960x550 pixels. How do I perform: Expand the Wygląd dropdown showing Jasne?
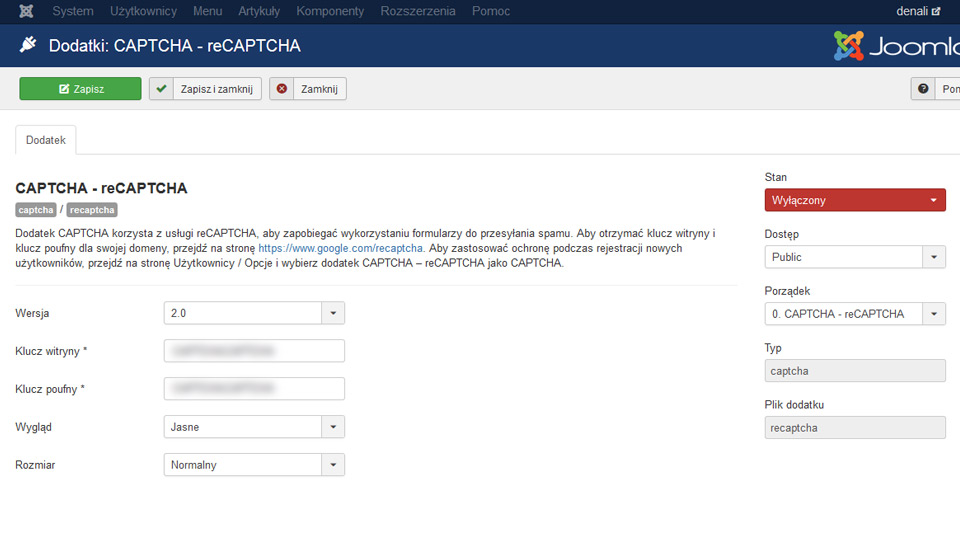(x=254, y=427)
